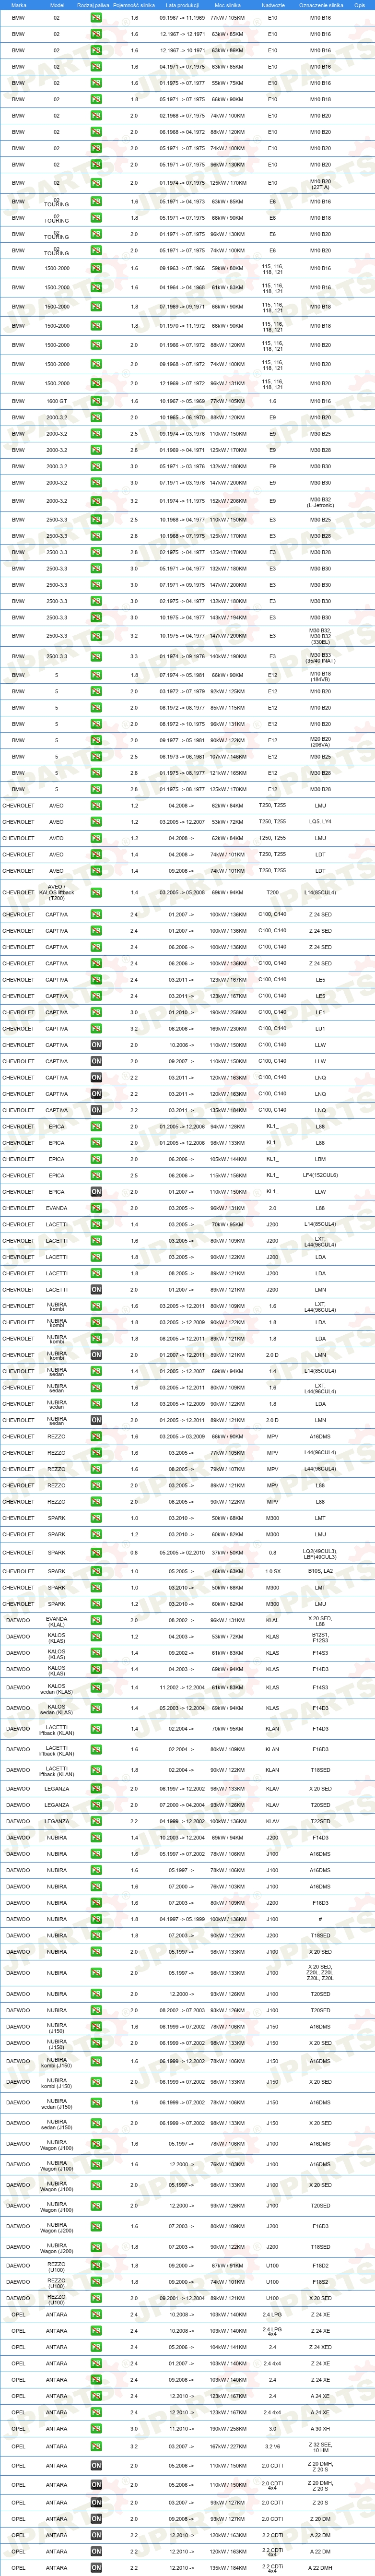This screenshot has width=375, height=2576.
Task: Click diesel ON icon in Opel ANTARA Z 20 DM row
Action: [x=96, y=2519]
